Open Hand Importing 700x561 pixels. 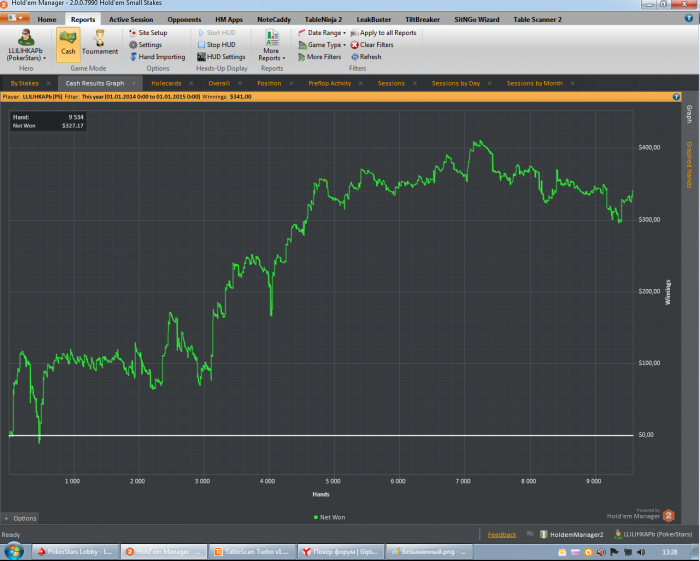(157, 57)
